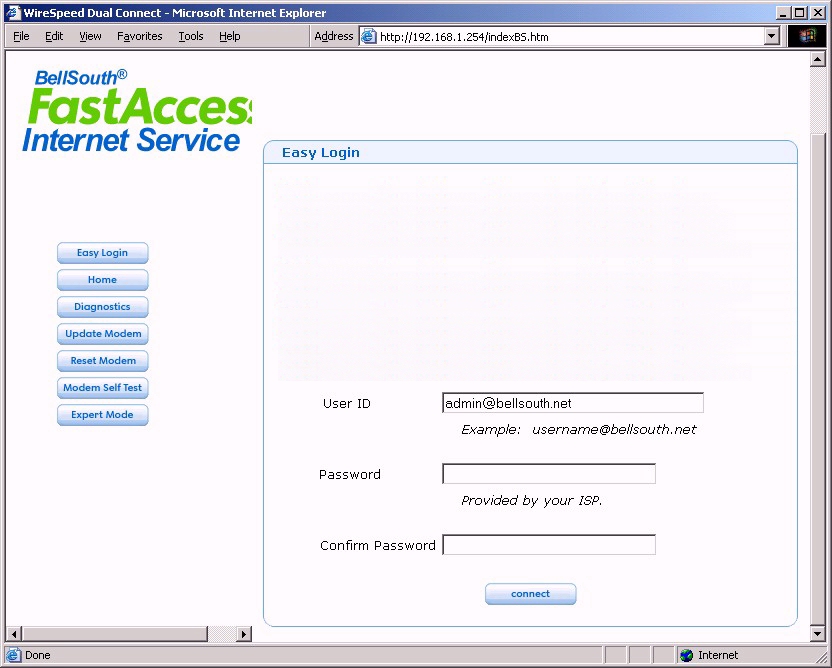Run the Modem Self Test button
Screen dimensions: 832x668
(102, 388)
